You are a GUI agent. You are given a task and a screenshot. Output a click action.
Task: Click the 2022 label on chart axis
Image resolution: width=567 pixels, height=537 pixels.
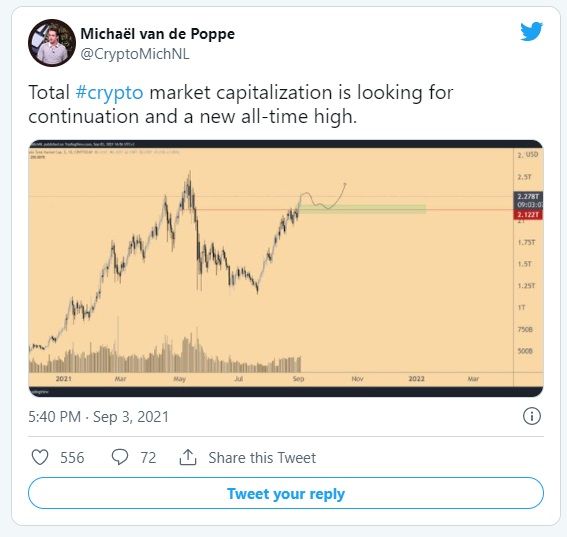pyautogui.click(x=416, y=379)
